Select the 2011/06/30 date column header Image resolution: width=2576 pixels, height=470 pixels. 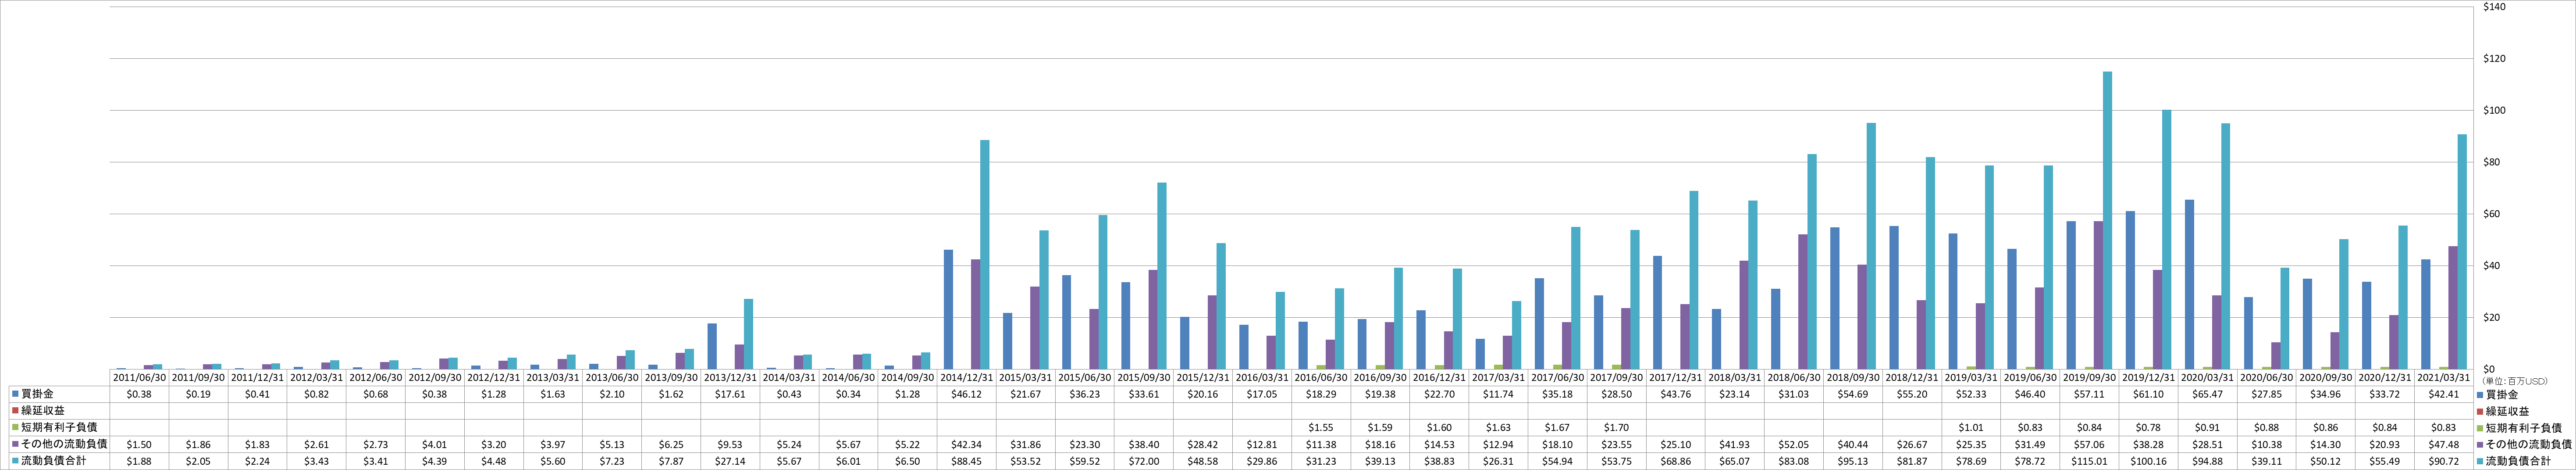coord(139,377)
